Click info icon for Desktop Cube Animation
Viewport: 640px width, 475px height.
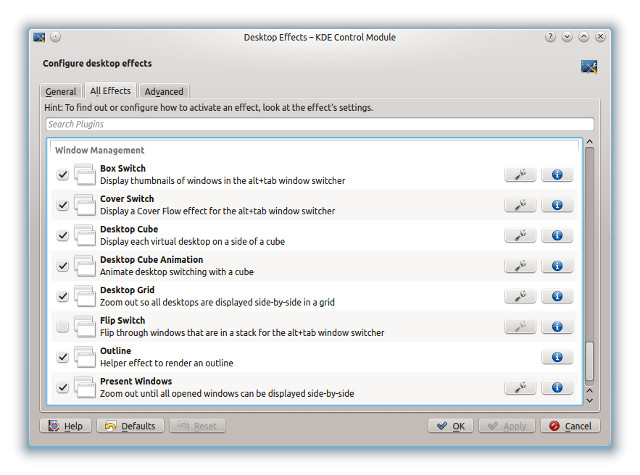point(557,266)
